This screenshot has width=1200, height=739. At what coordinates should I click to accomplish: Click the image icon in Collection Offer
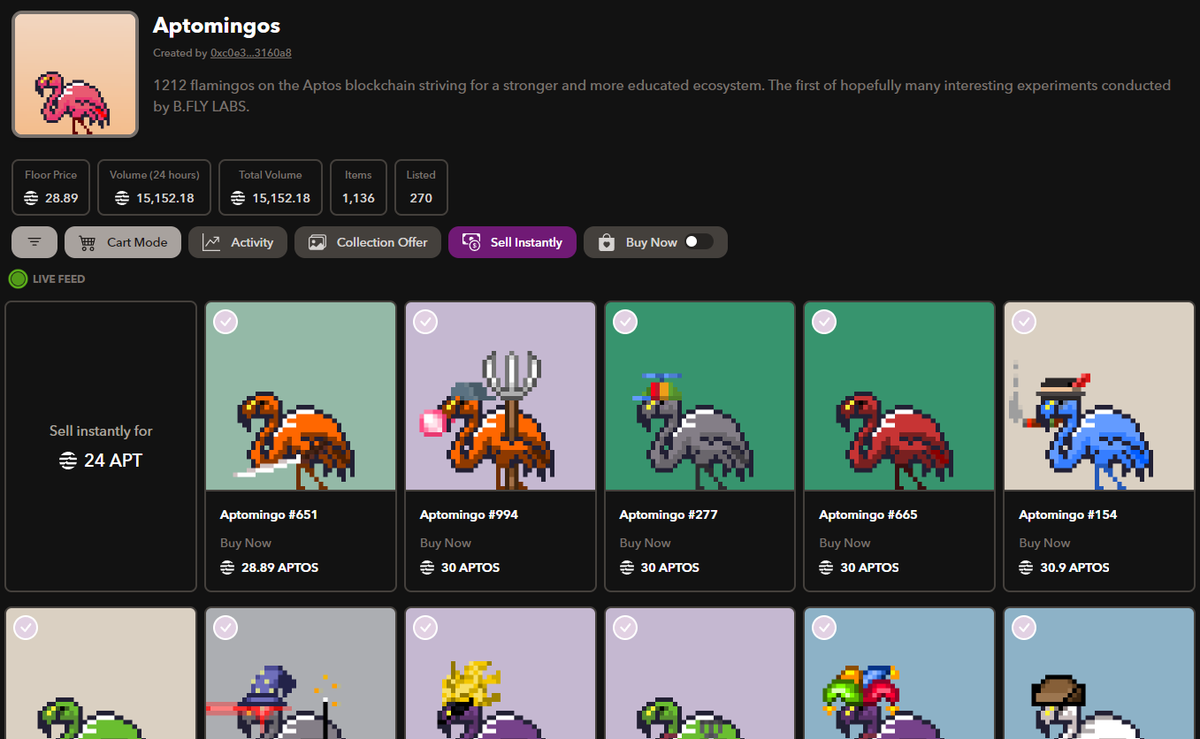[317, 242]
